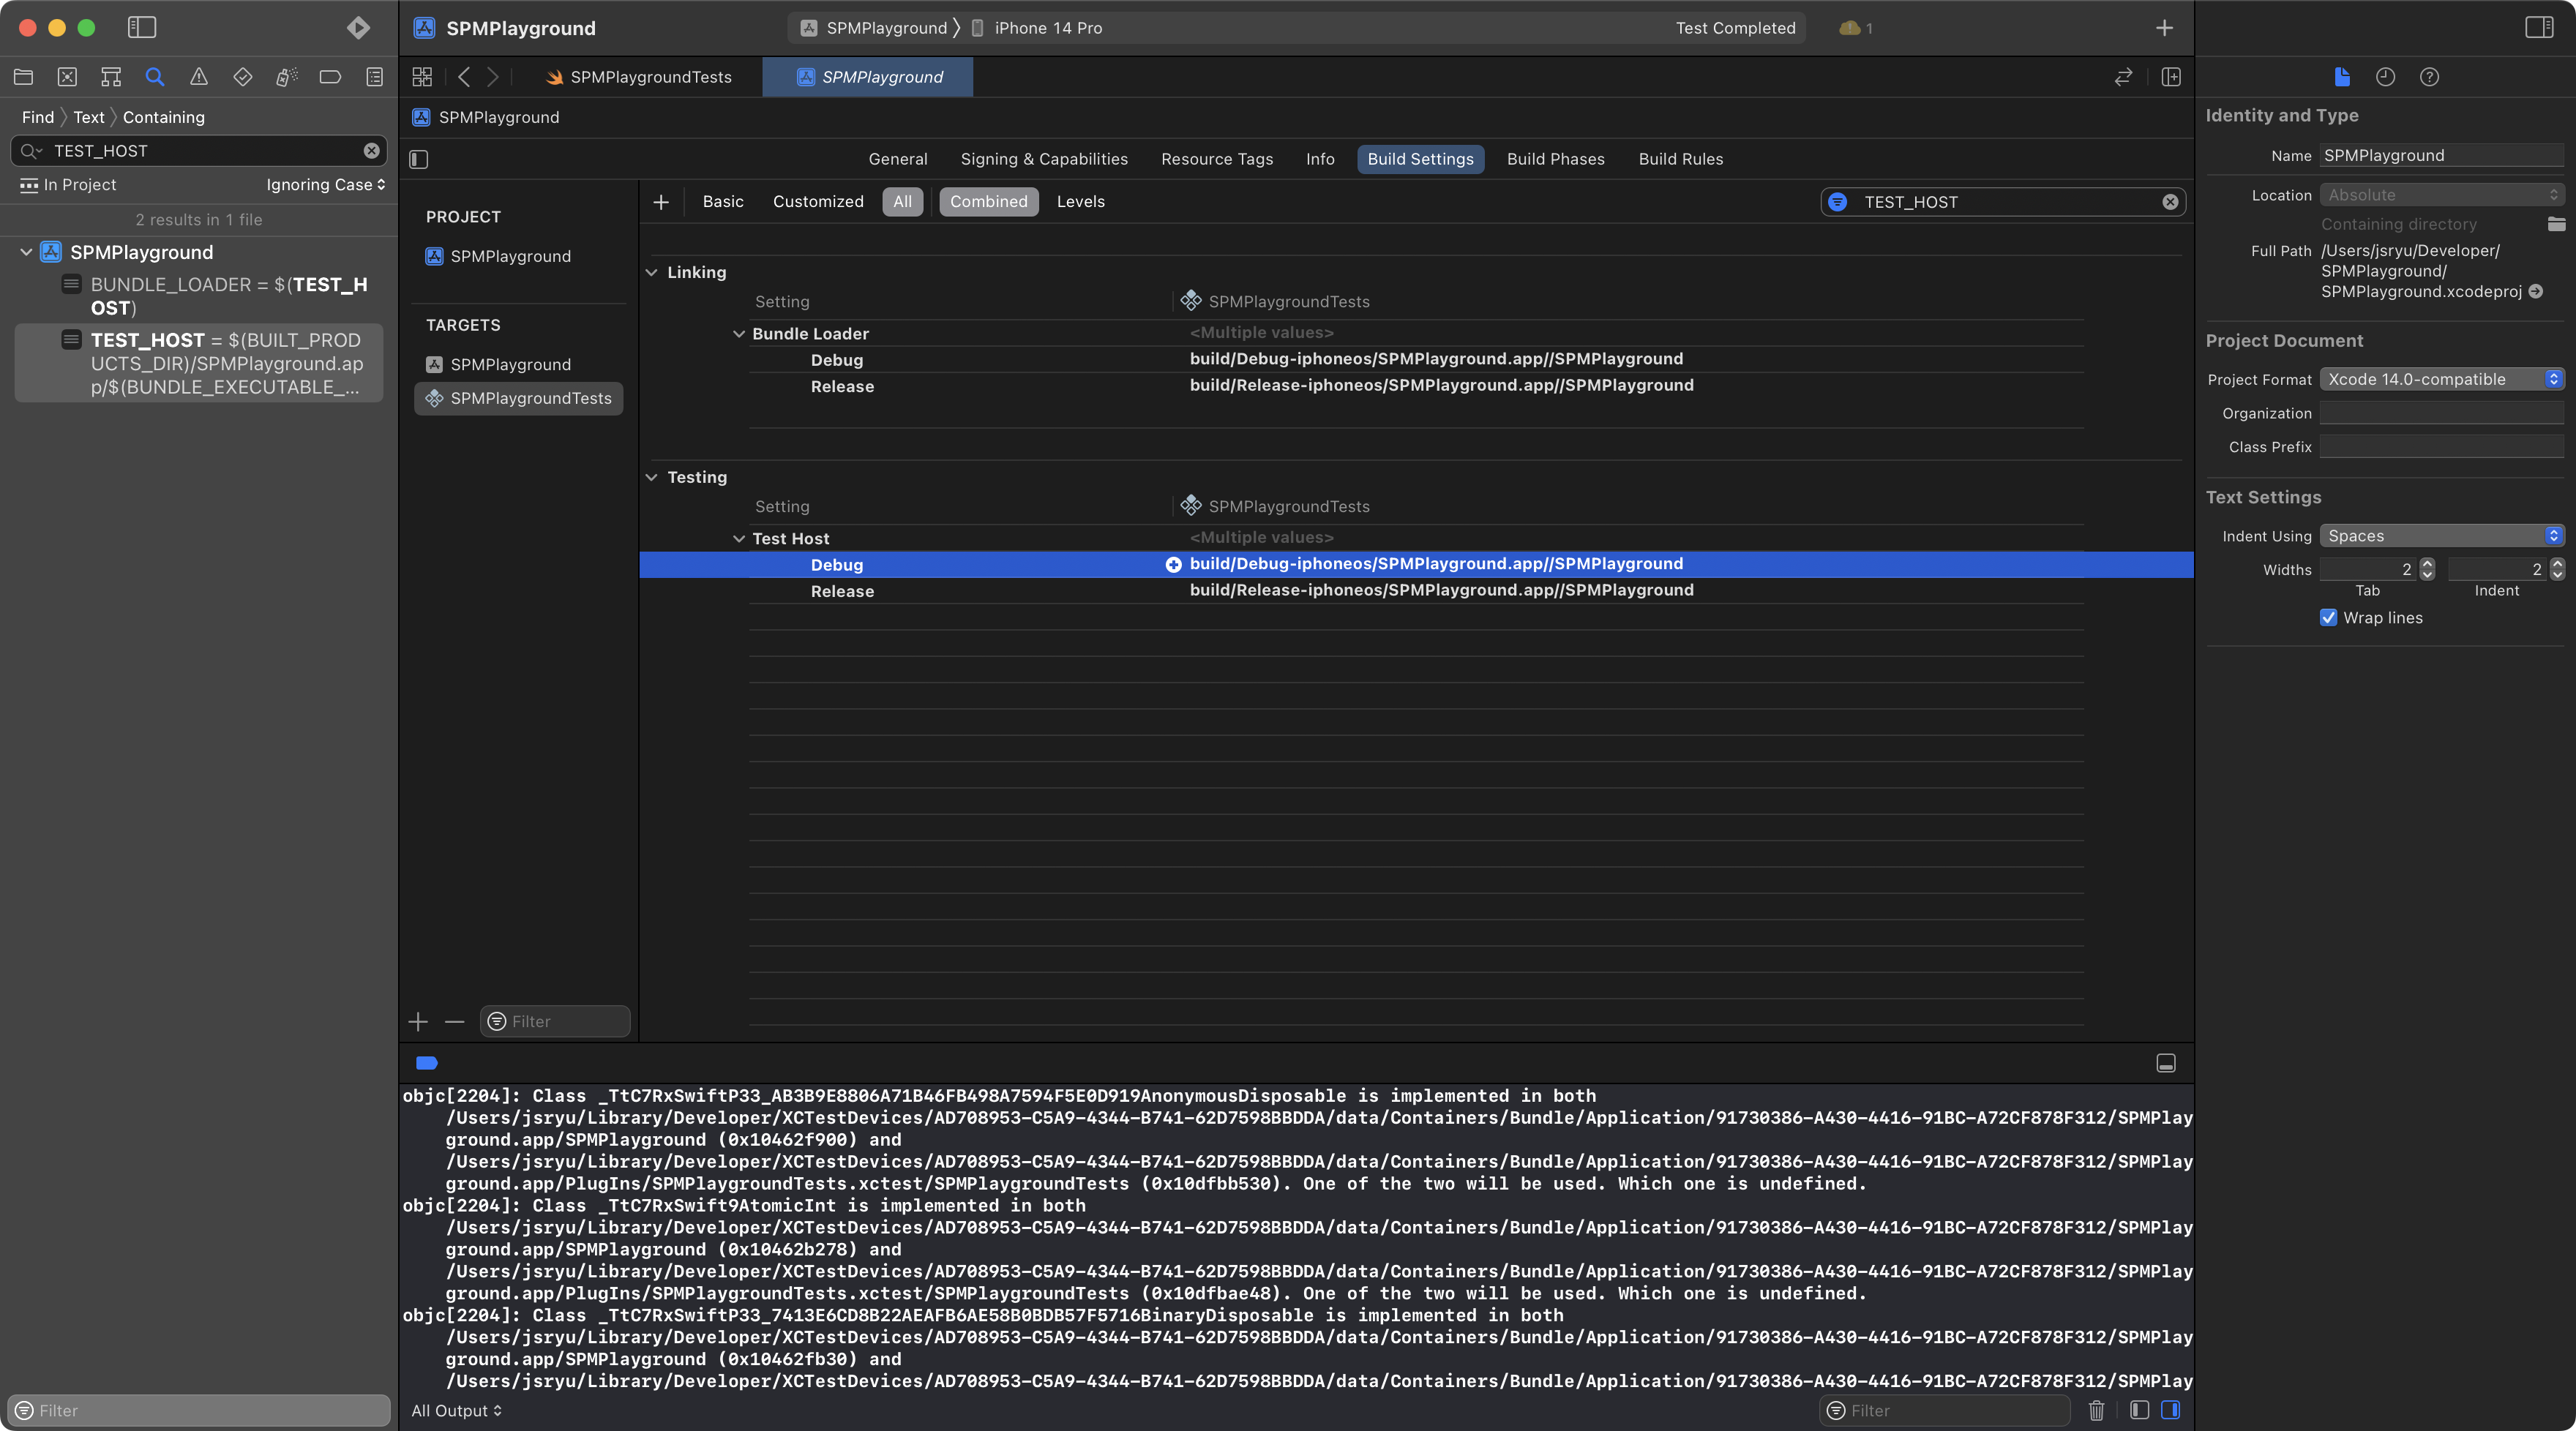Screen dimensions: 2576x1431
Task: Open the Signing & Capabilities tab
Action: pyautogui.click(x=1044, y=159)
